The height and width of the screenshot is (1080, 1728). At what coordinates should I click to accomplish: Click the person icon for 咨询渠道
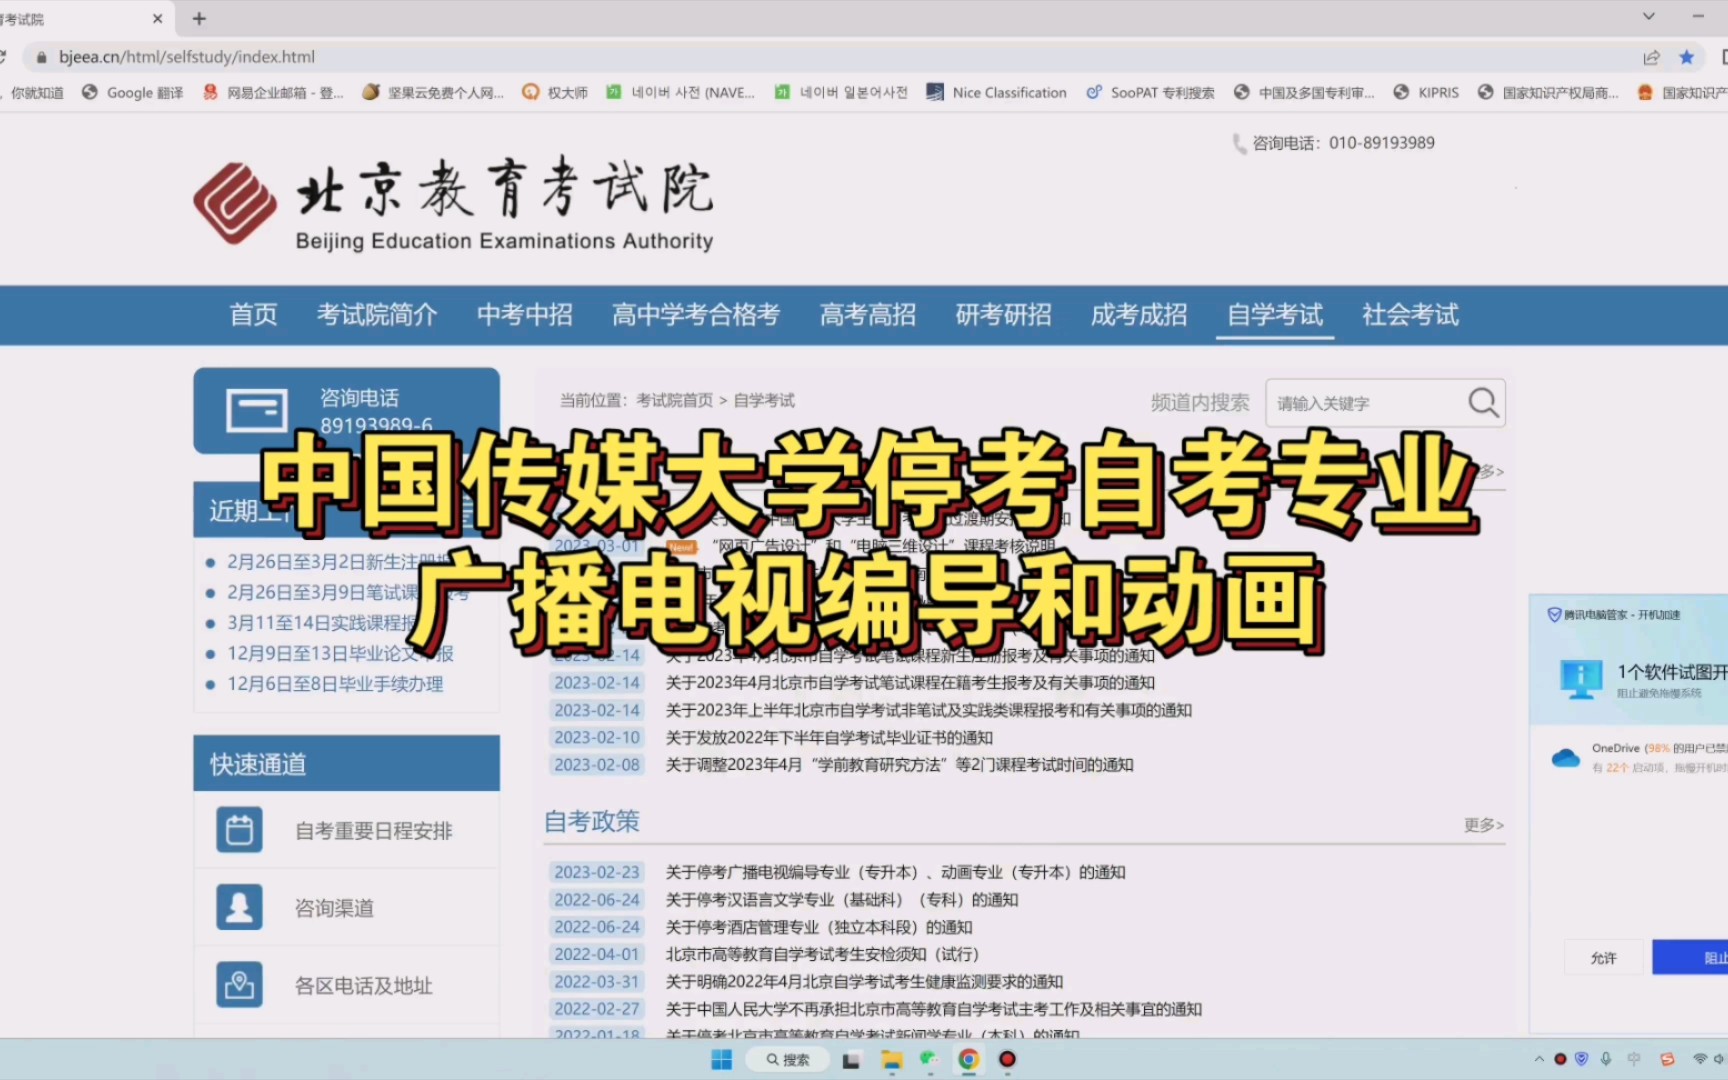point(239,907)
